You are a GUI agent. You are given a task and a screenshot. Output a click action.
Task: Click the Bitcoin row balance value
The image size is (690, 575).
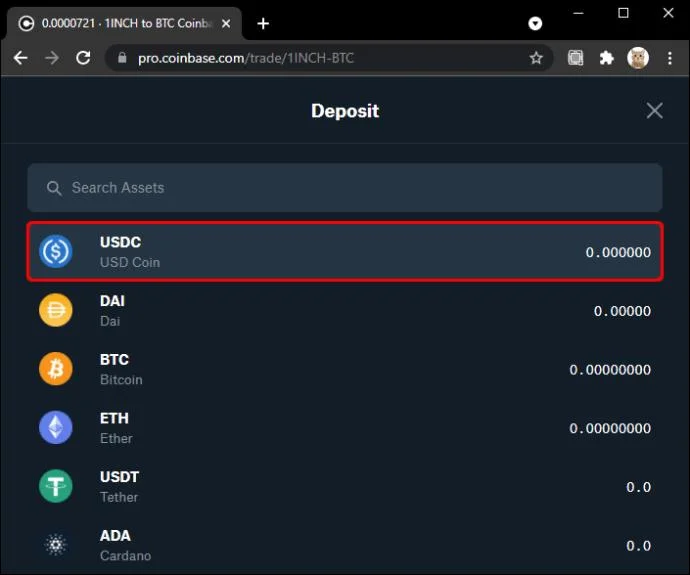click(x=610, y=370)
